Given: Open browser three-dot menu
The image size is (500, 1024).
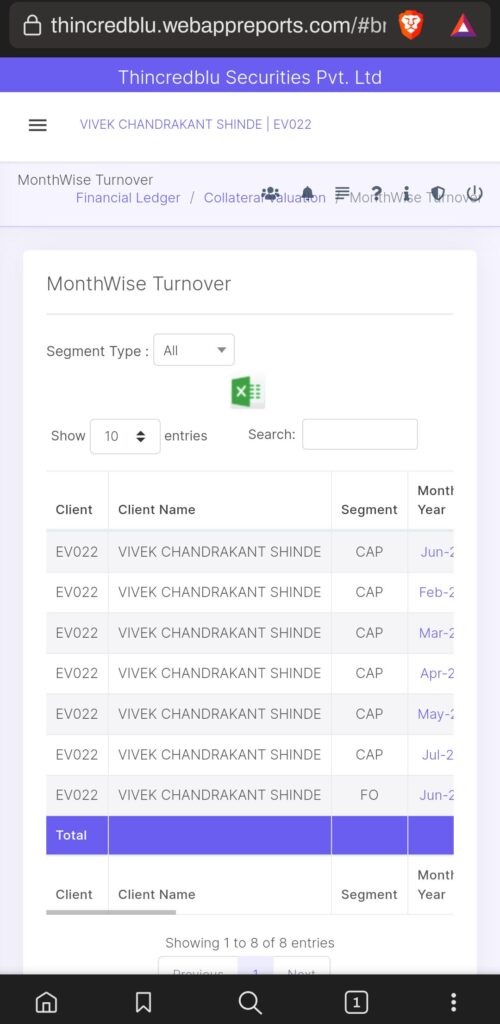Looking at the screenshot, I should tap(454, 1001).
